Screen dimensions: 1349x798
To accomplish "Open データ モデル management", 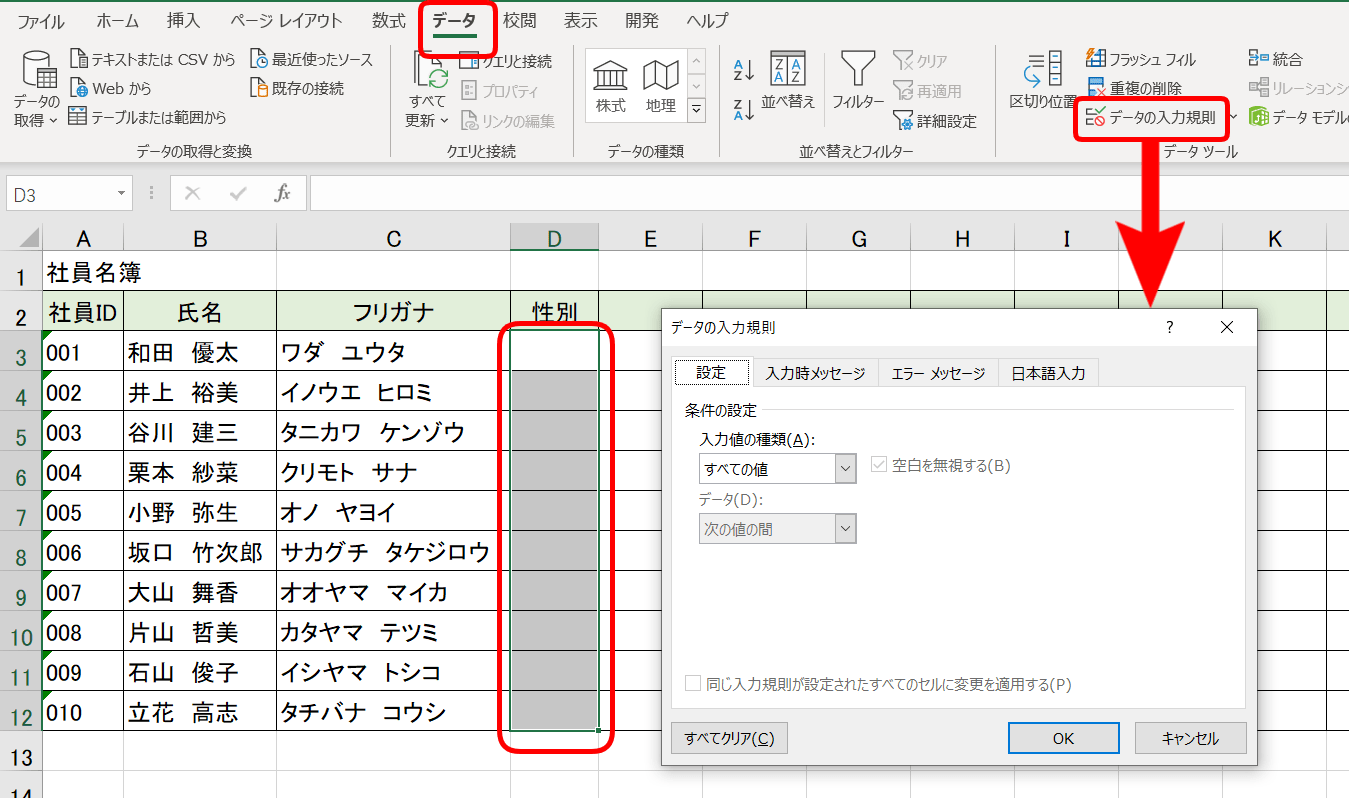I will tap(1298, 118).
